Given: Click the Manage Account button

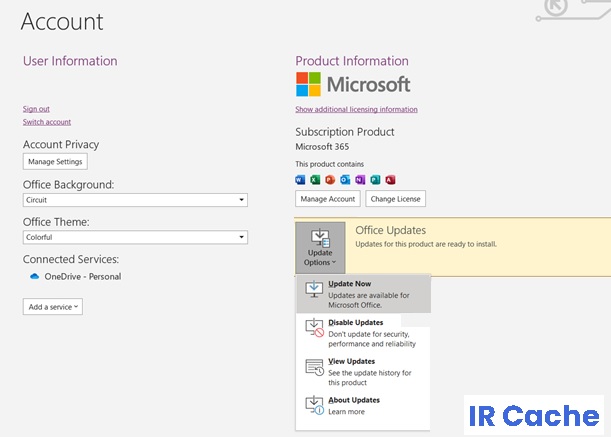Looking at the screenshot, I should pos(328,199).
